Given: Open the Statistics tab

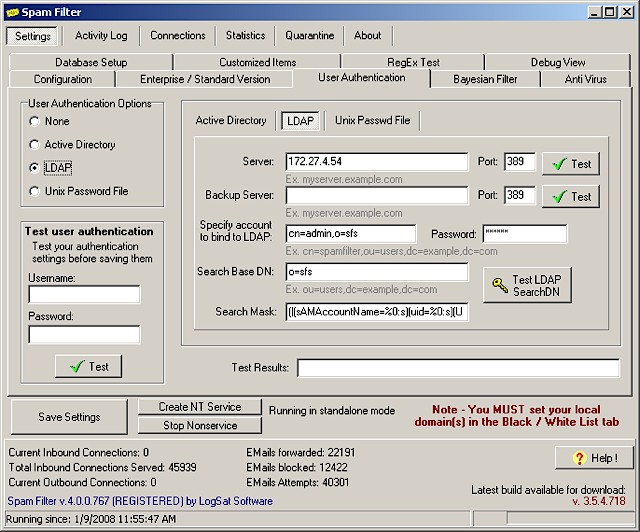Looking at the screenshot, I should tap(245, 36).
